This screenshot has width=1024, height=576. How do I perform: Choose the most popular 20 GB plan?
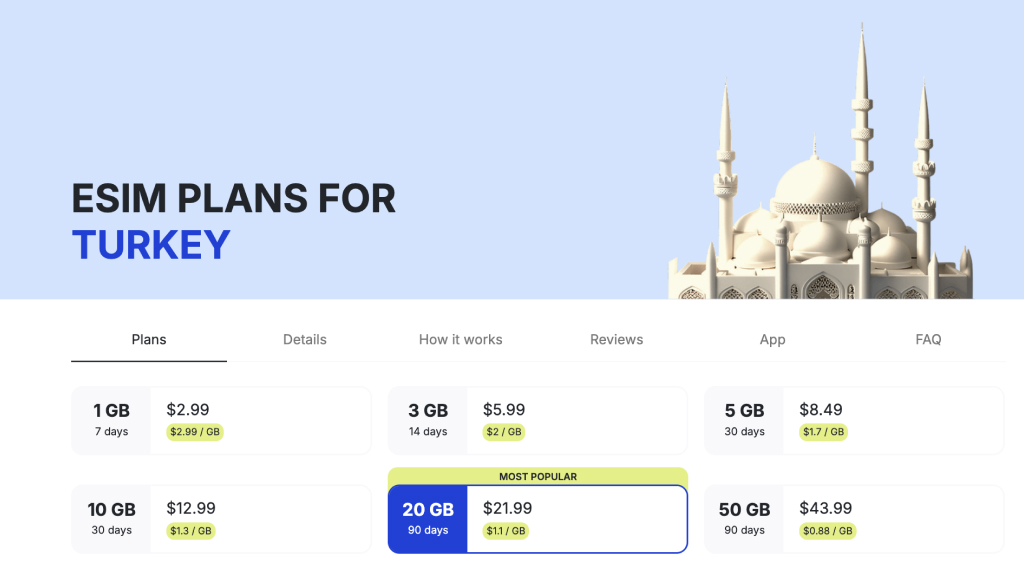537,519
